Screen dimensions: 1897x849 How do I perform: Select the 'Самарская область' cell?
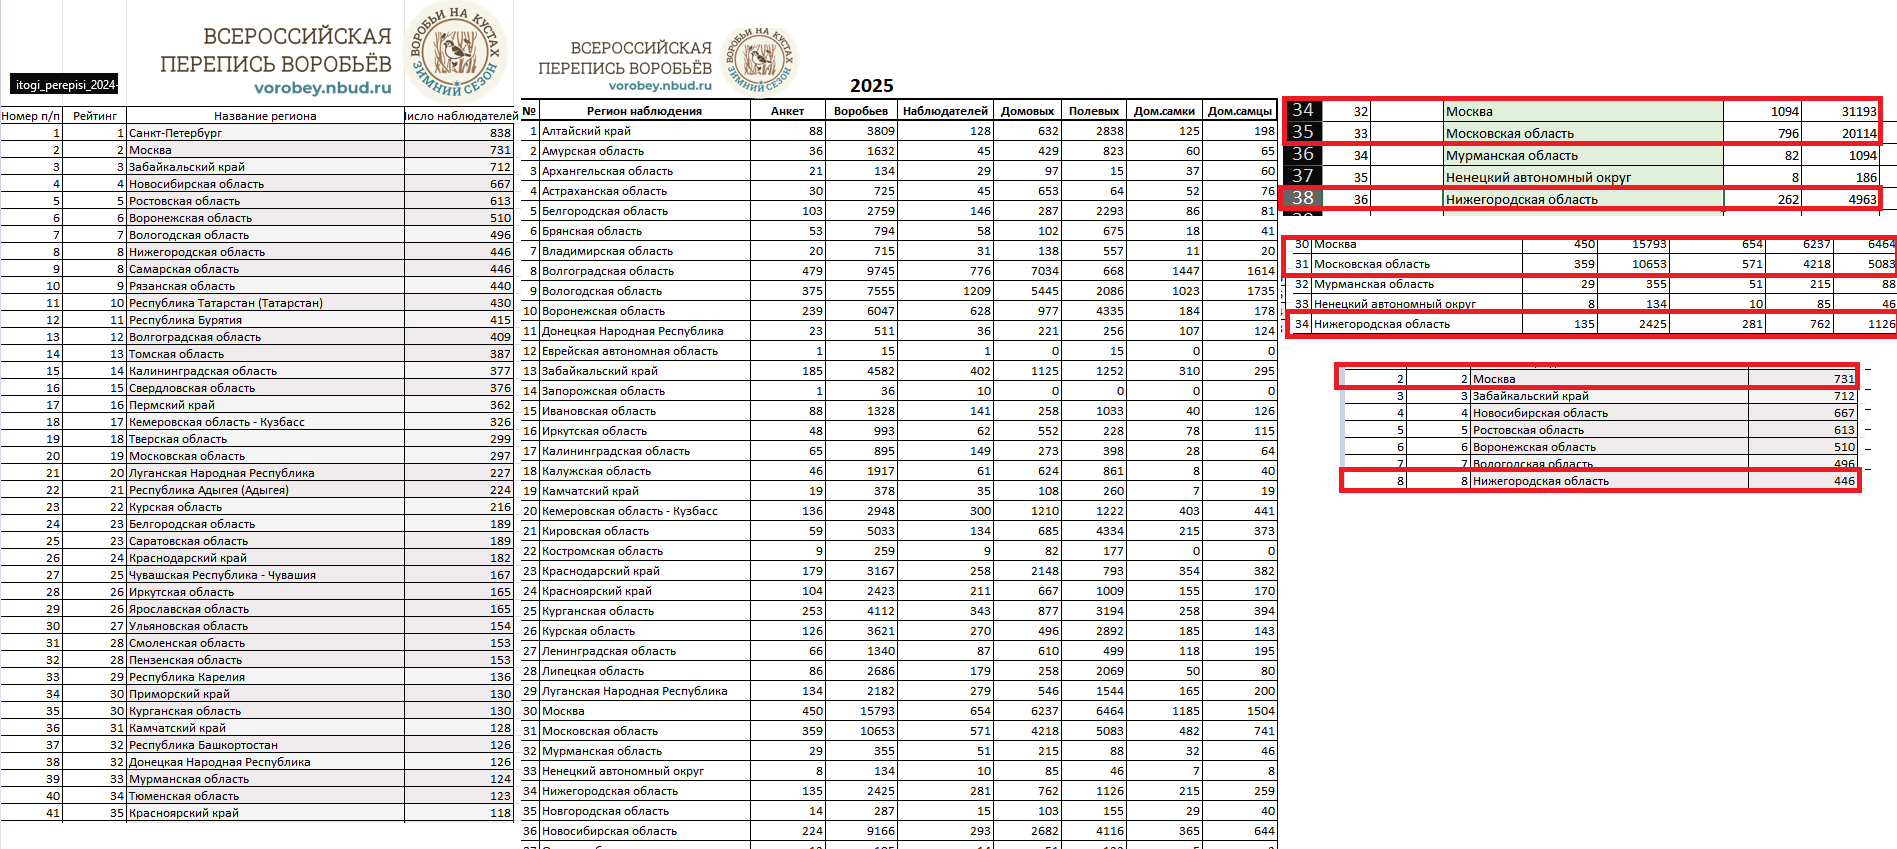coord(265,269)
